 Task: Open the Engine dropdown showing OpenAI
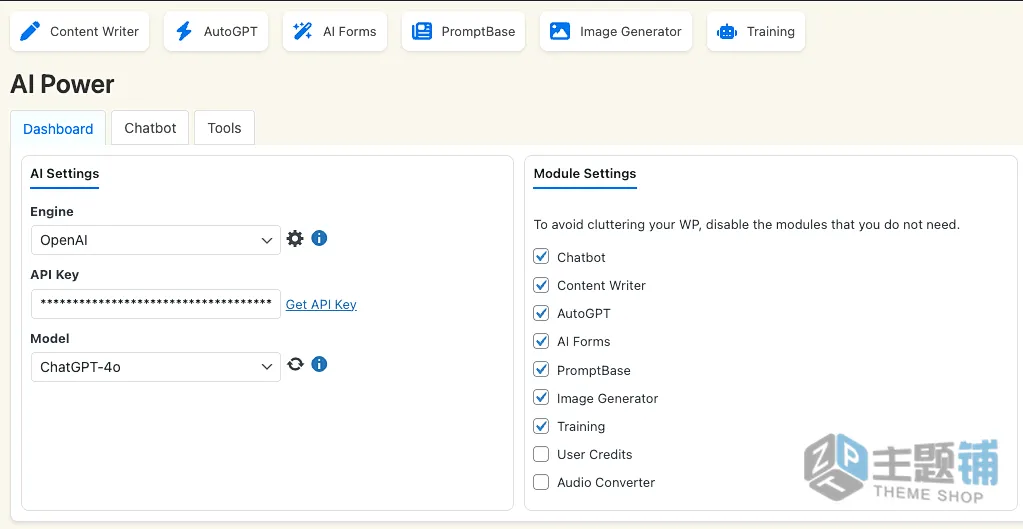[x=156, y=240]
